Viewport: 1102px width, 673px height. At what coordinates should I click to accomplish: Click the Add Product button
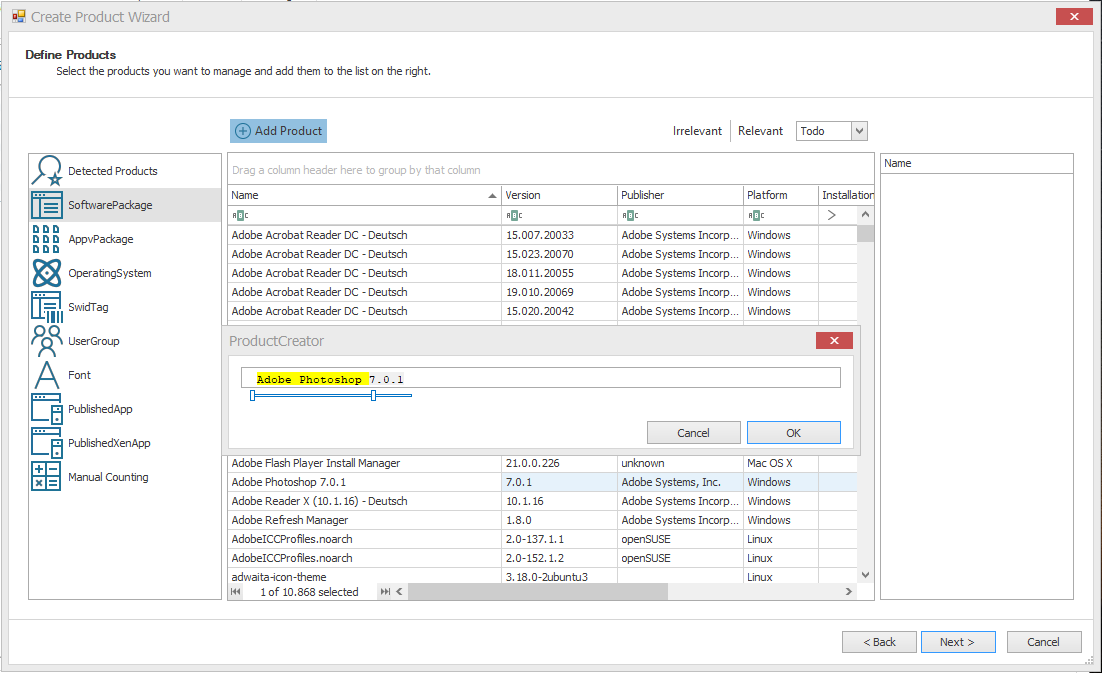278,131
